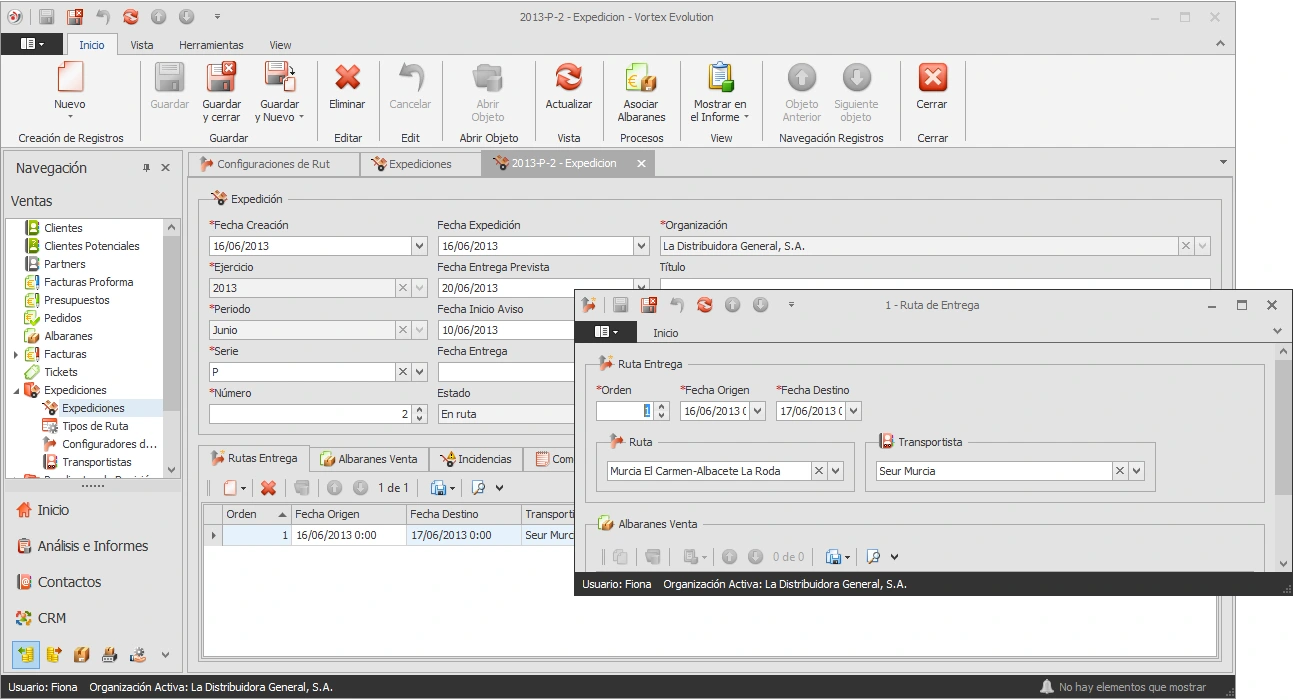Click the Actualizar refresh icon in ribbon
The image size is (1295, 700).
coord(568,78)
